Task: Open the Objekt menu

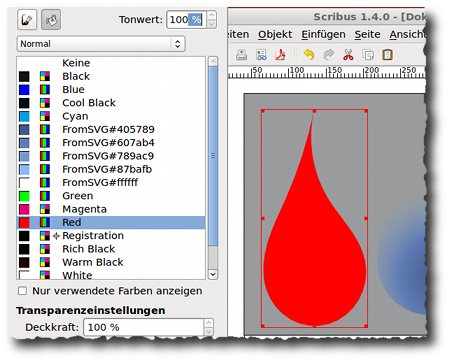Action: pyautogui.click(x=275, y=34)
